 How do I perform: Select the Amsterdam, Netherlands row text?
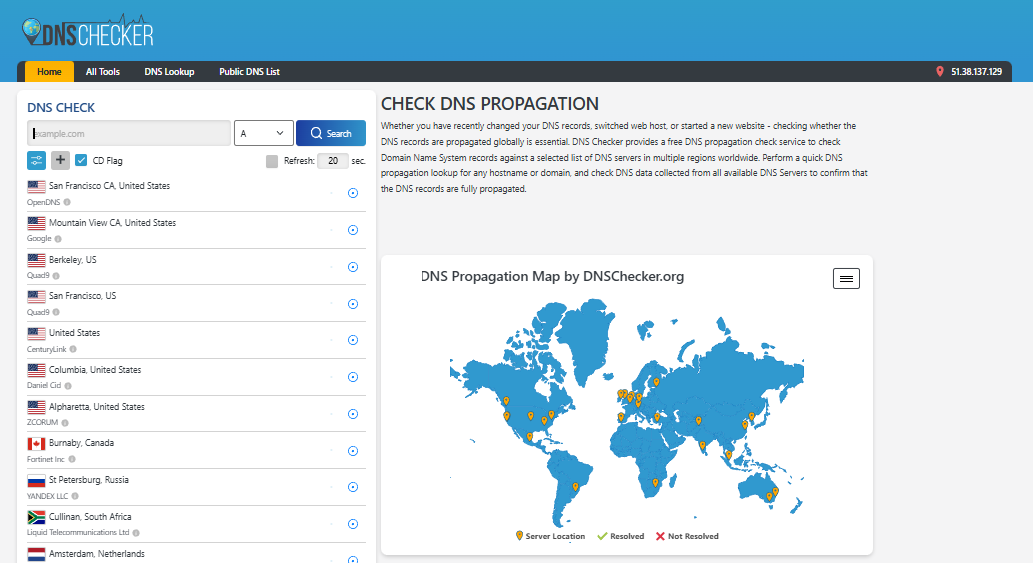point(97,554)
